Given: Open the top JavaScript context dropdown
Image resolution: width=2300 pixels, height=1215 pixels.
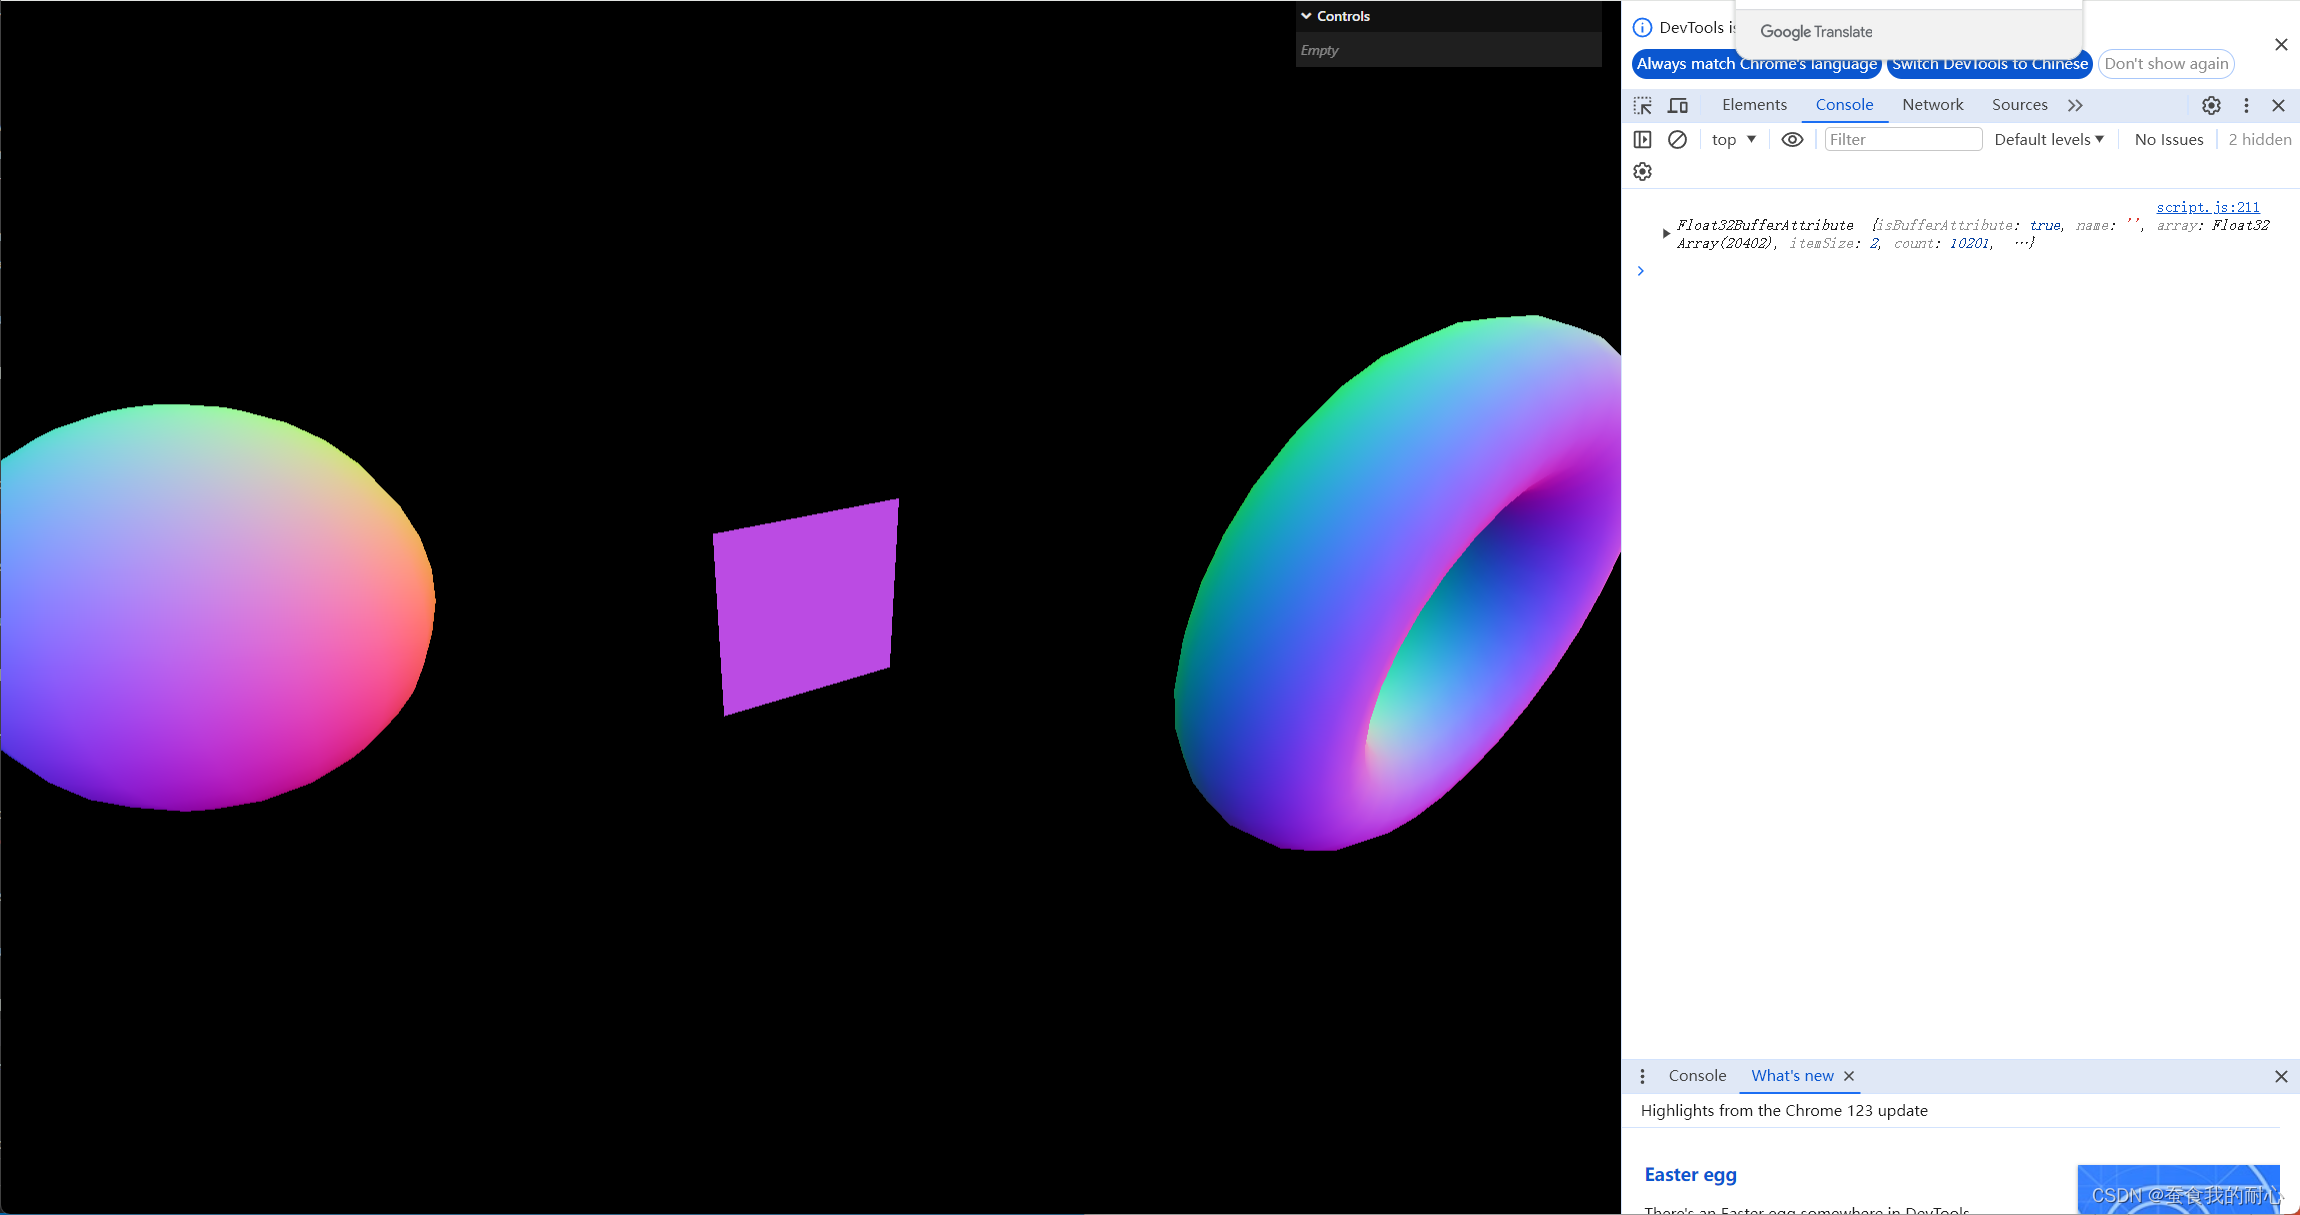Looking at the screenshot, I should pos(1733,140).
